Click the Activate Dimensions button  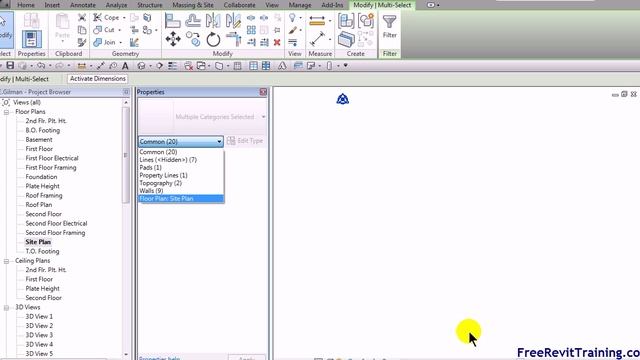click(98, 78)
